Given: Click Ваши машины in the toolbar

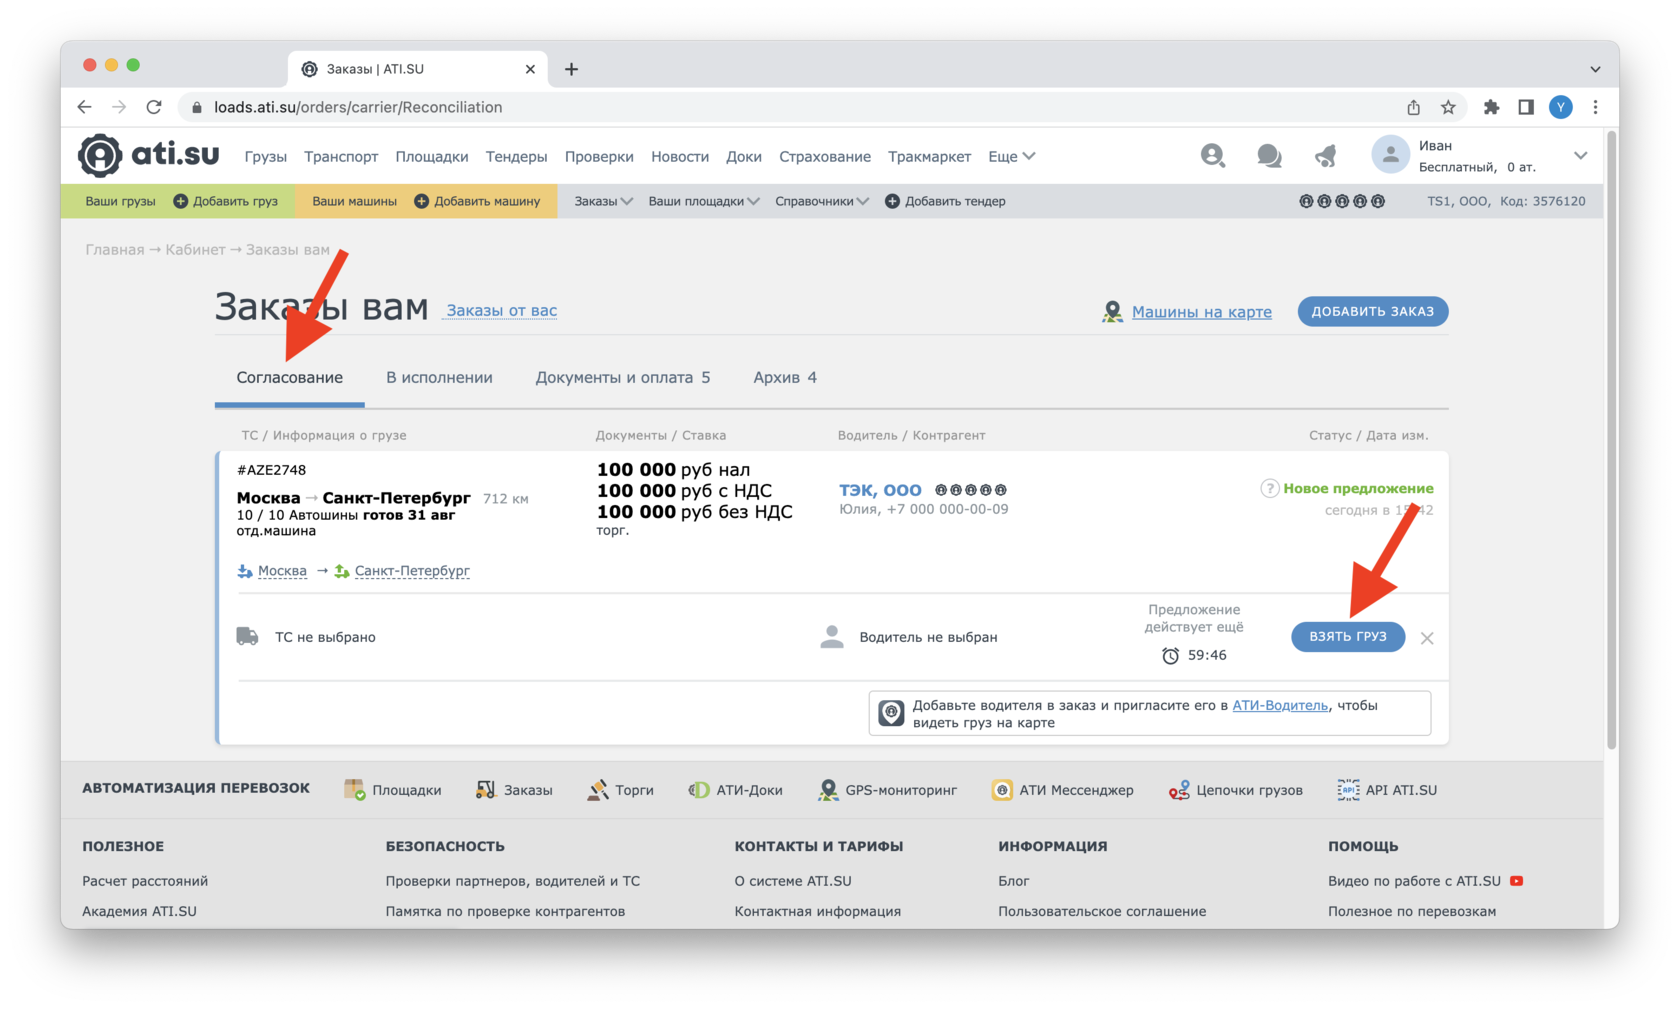Looking at the screenshot, I should [354, 201].
